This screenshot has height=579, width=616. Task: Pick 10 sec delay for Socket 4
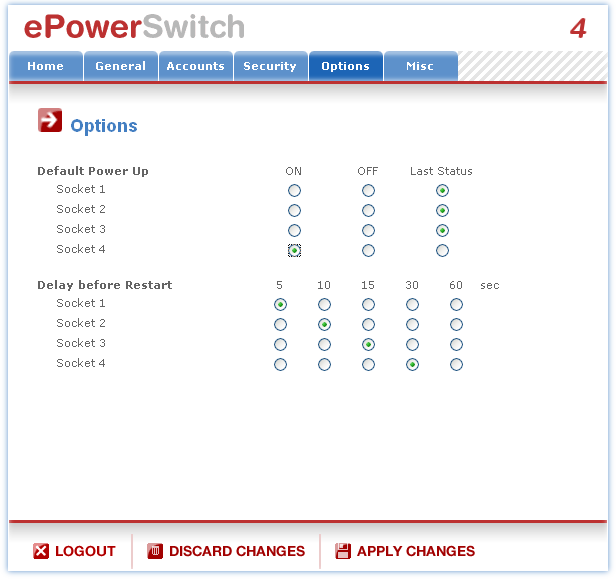[x=324, y=364]
